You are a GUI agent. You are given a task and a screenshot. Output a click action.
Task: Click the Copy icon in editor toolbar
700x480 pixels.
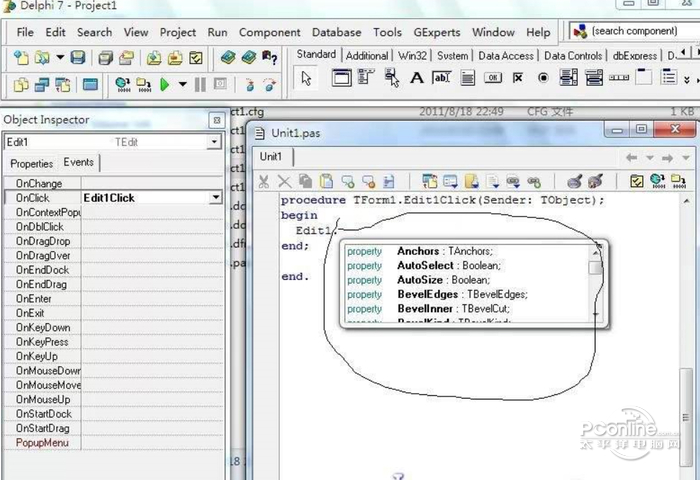coord(305,181)
